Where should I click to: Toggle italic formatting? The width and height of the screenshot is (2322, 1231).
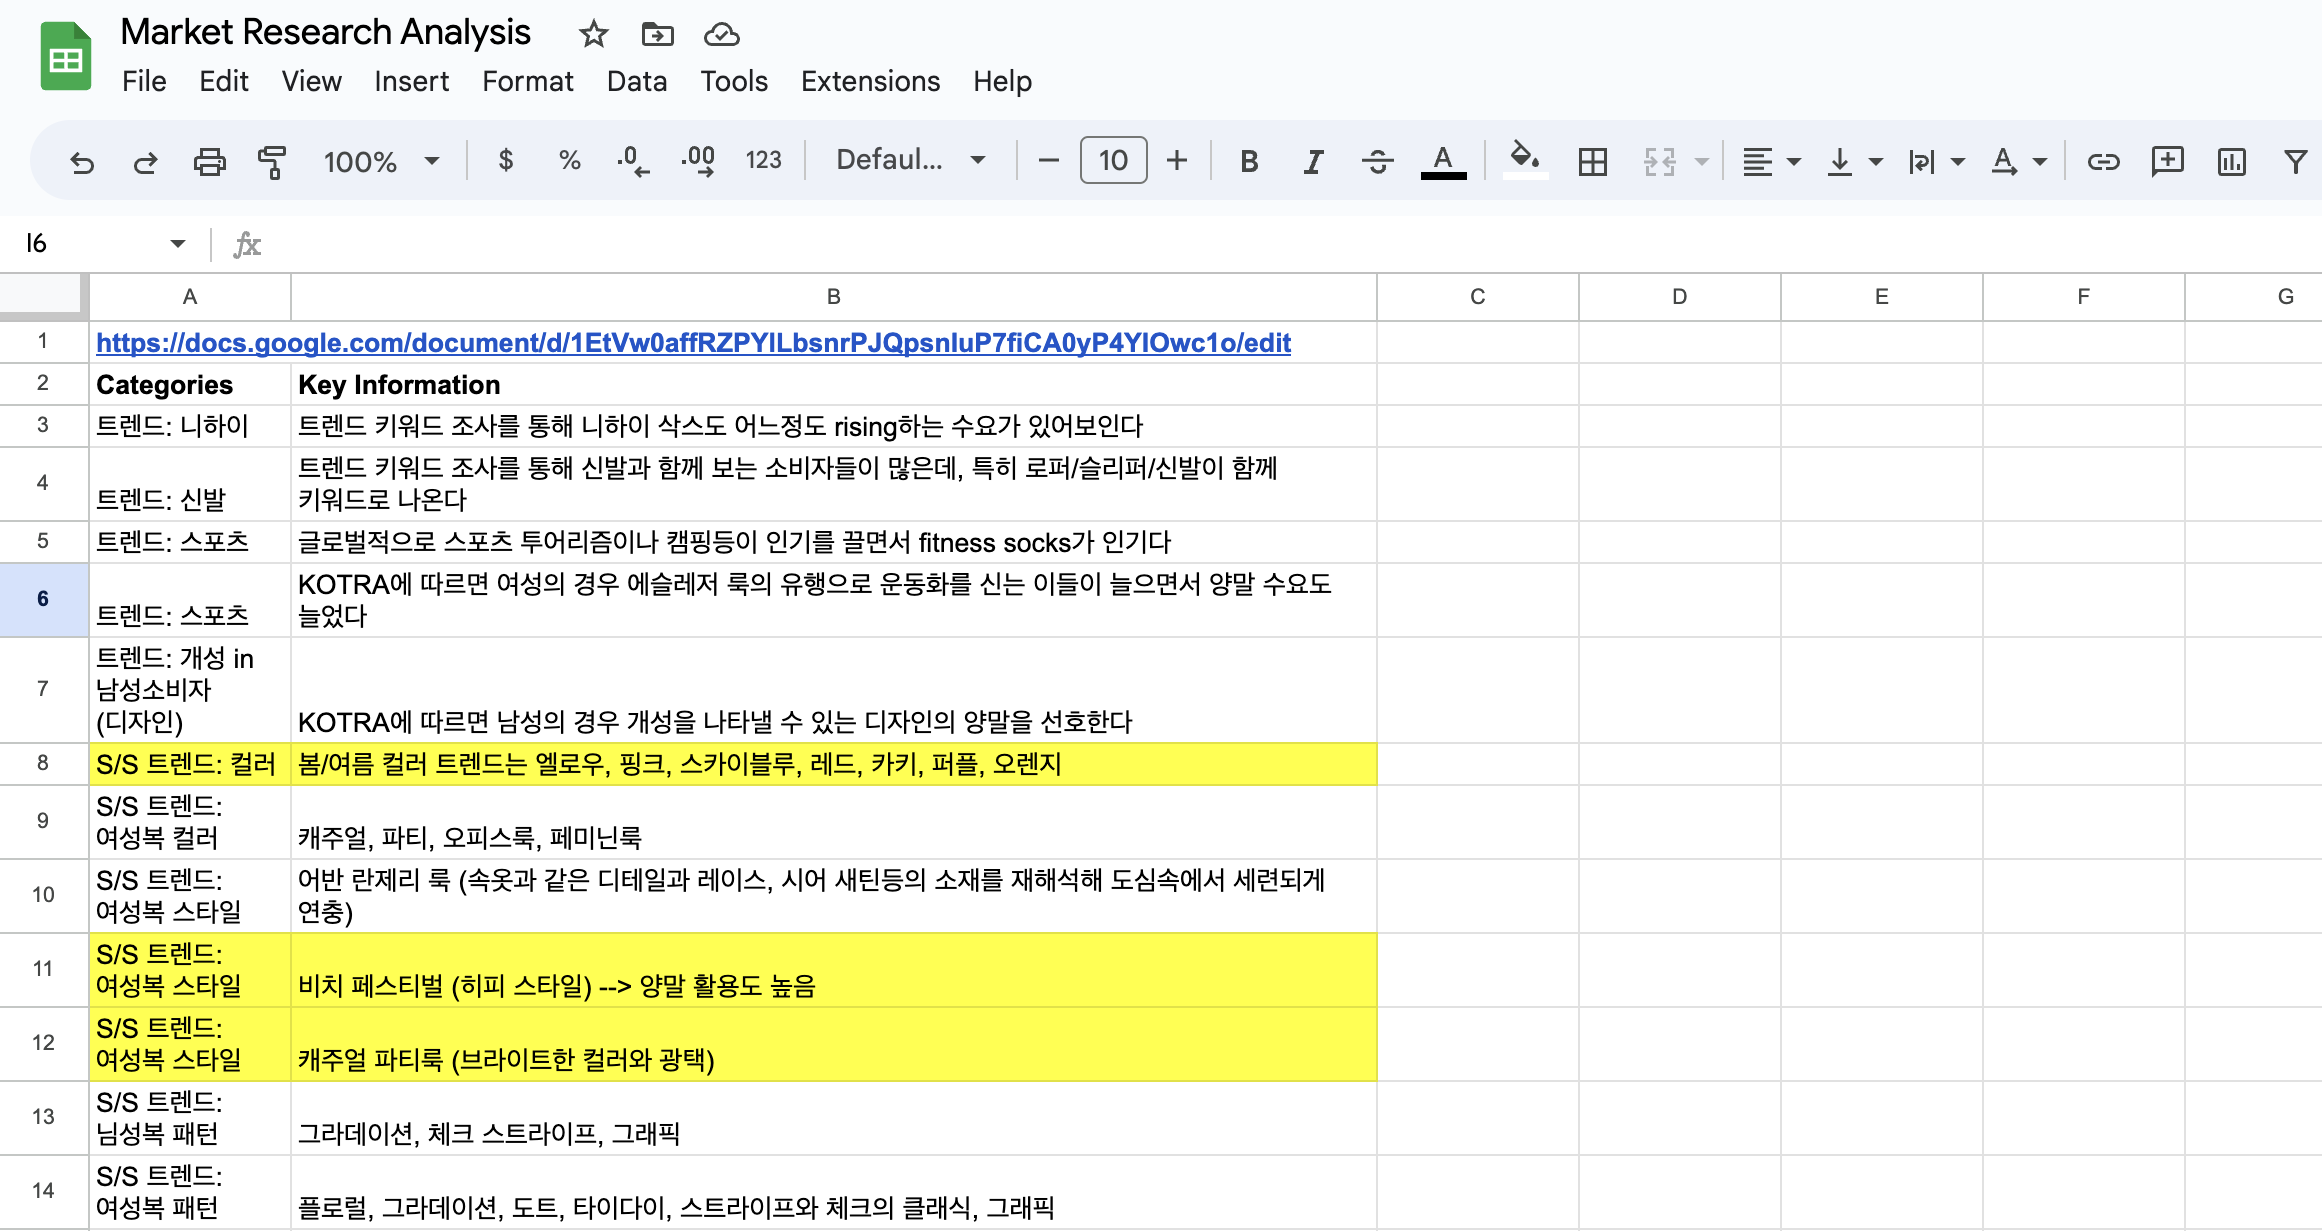(x=1312, y=161)
